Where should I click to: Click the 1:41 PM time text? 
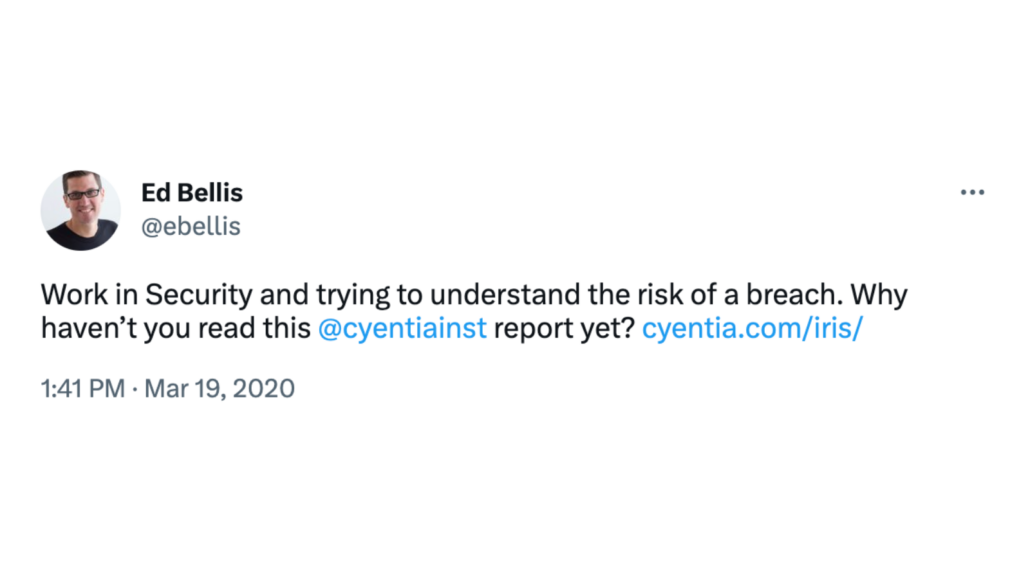pyautogui.click(x=83, y=388)
